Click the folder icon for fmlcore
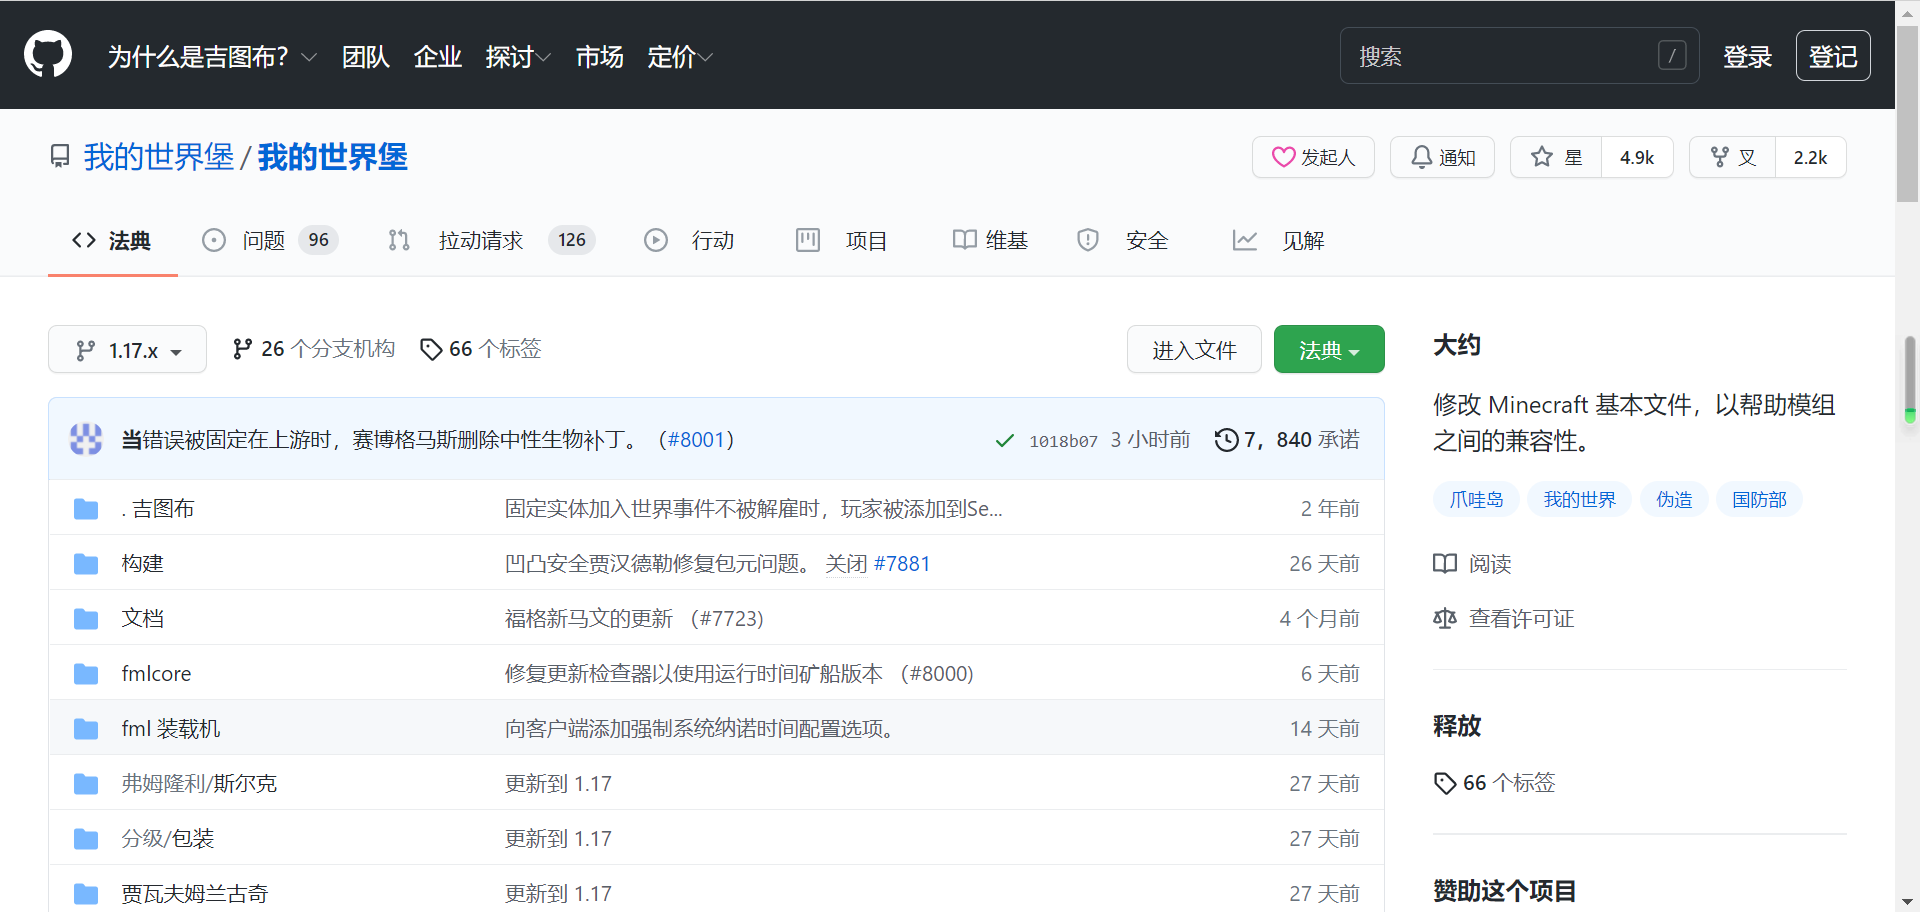 [x=86, y=674]
